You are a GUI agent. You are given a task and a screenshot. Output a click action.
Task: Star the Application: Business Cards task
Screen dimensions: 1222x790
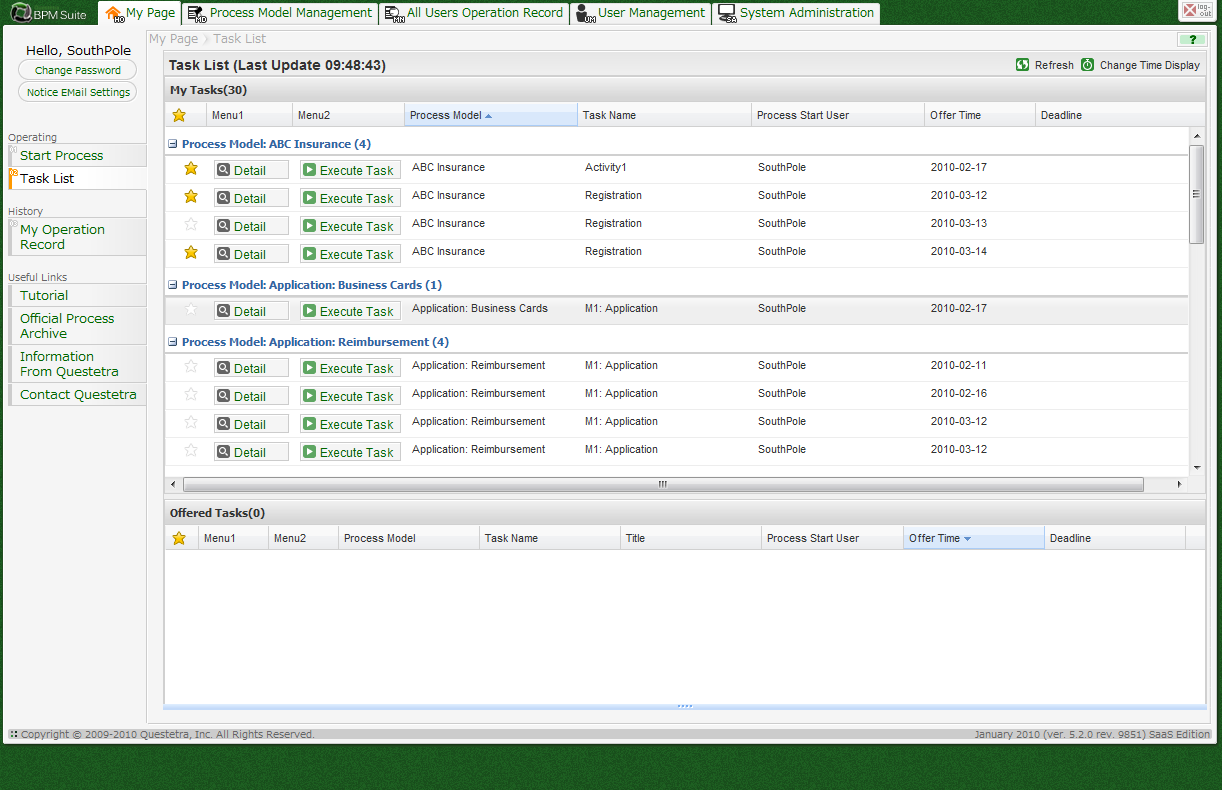[191, 309]
